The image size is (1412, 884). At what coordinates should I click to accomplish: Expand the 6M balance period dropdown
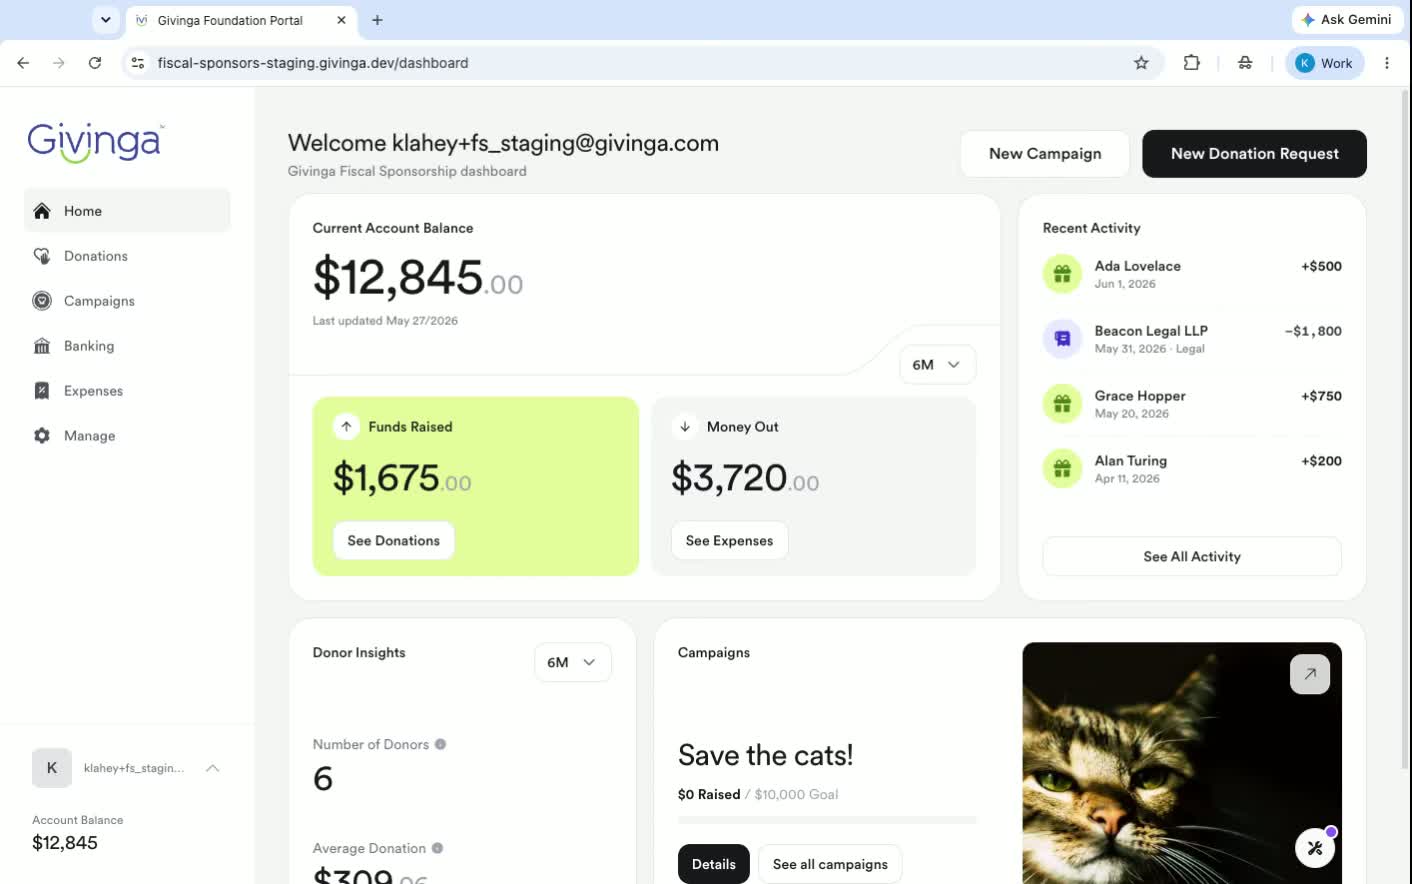[937, 365]
